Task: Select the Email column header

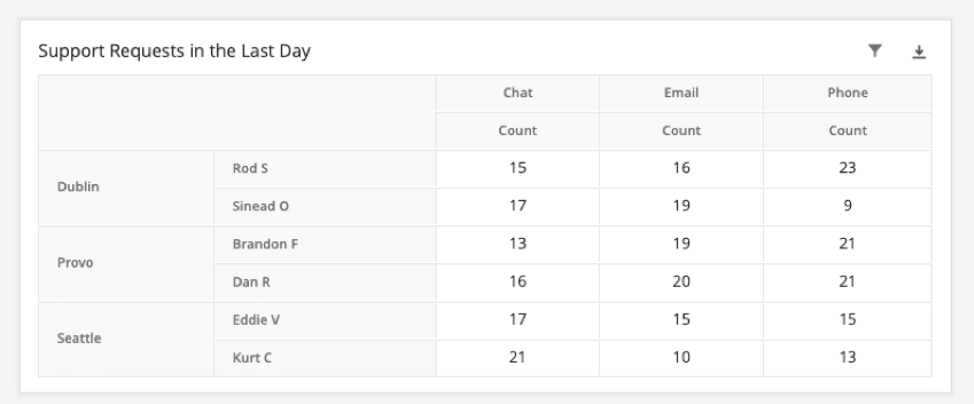Action: 681,93
